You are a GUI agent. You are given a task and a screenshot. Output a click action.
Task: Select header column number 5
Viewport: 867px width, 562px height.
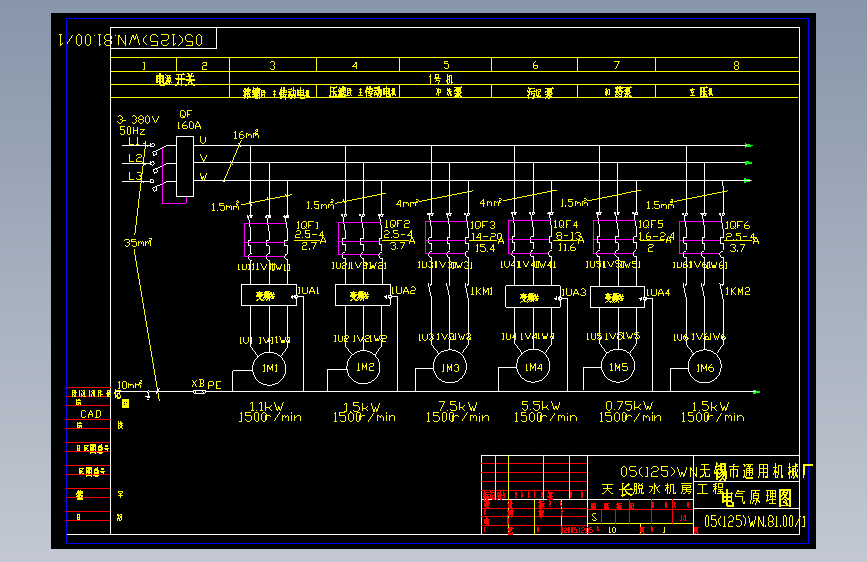click(x=446, y=65)
